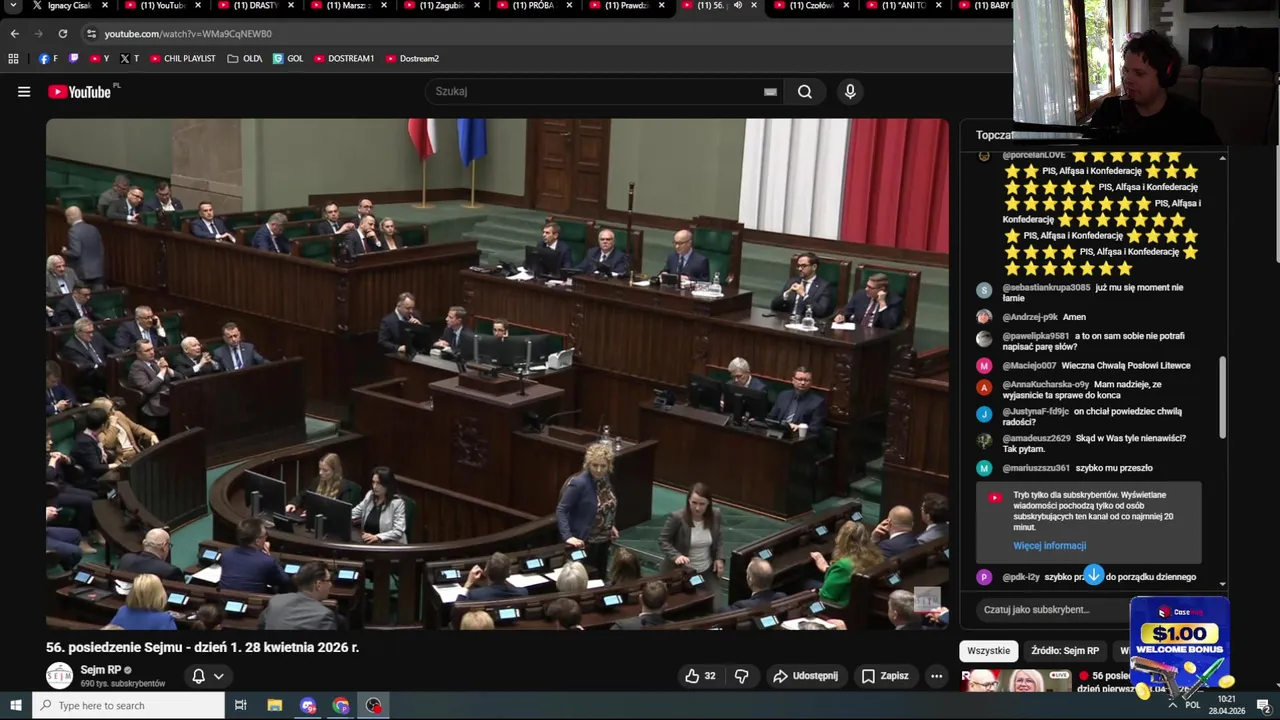Open the Facebook F bookmark
Image resolution: width=1280 pixels, height=720 pixels.
point(48,58)
